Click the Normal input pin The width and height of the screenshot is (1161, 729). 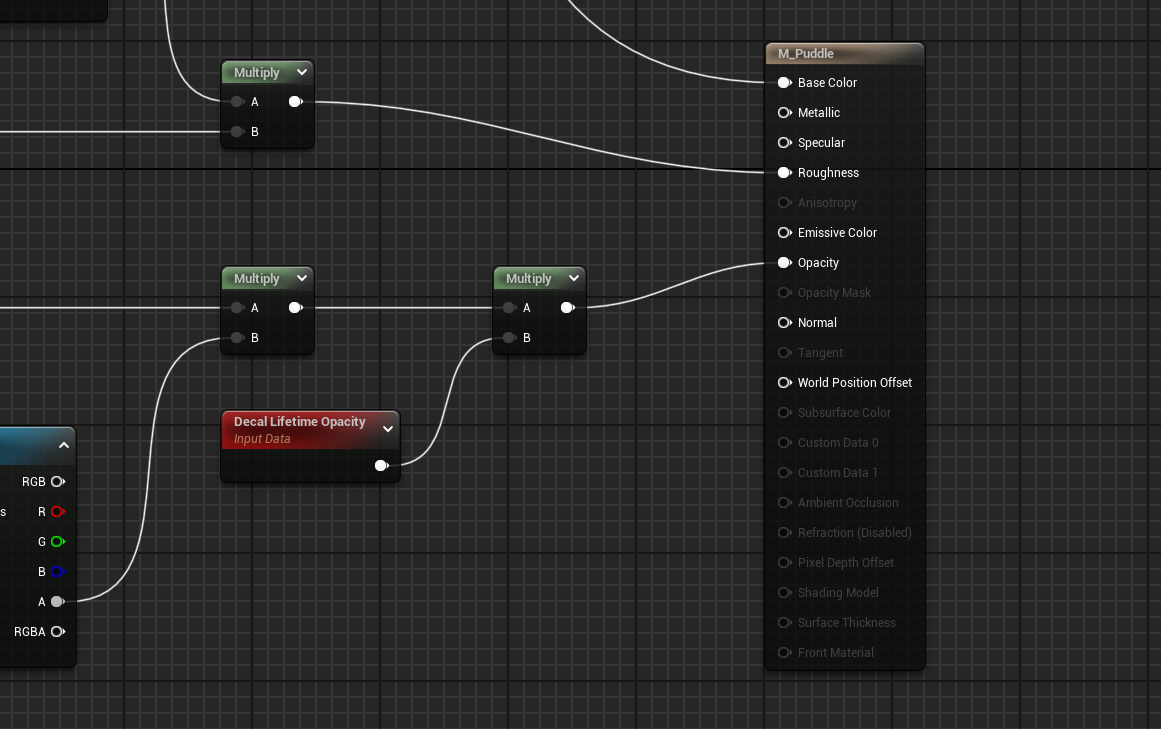tap(785, 323)
